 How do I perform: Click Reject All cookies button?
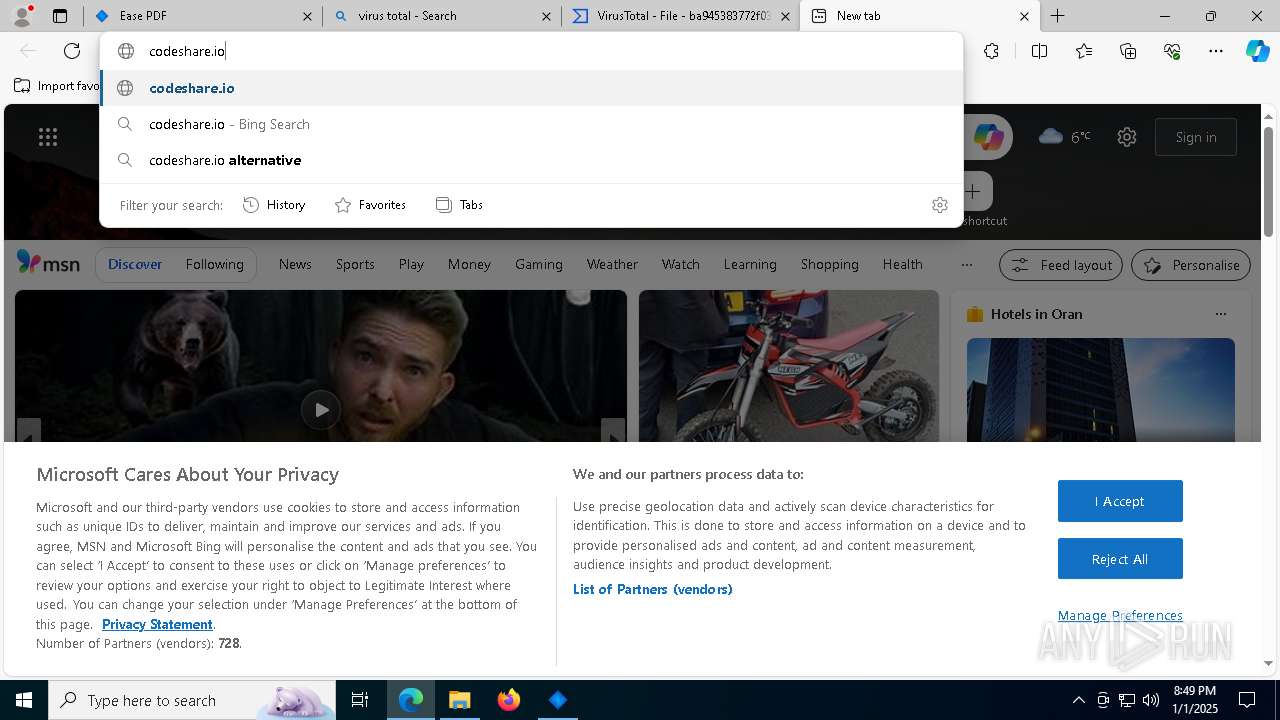click(x=1120, y=559)
